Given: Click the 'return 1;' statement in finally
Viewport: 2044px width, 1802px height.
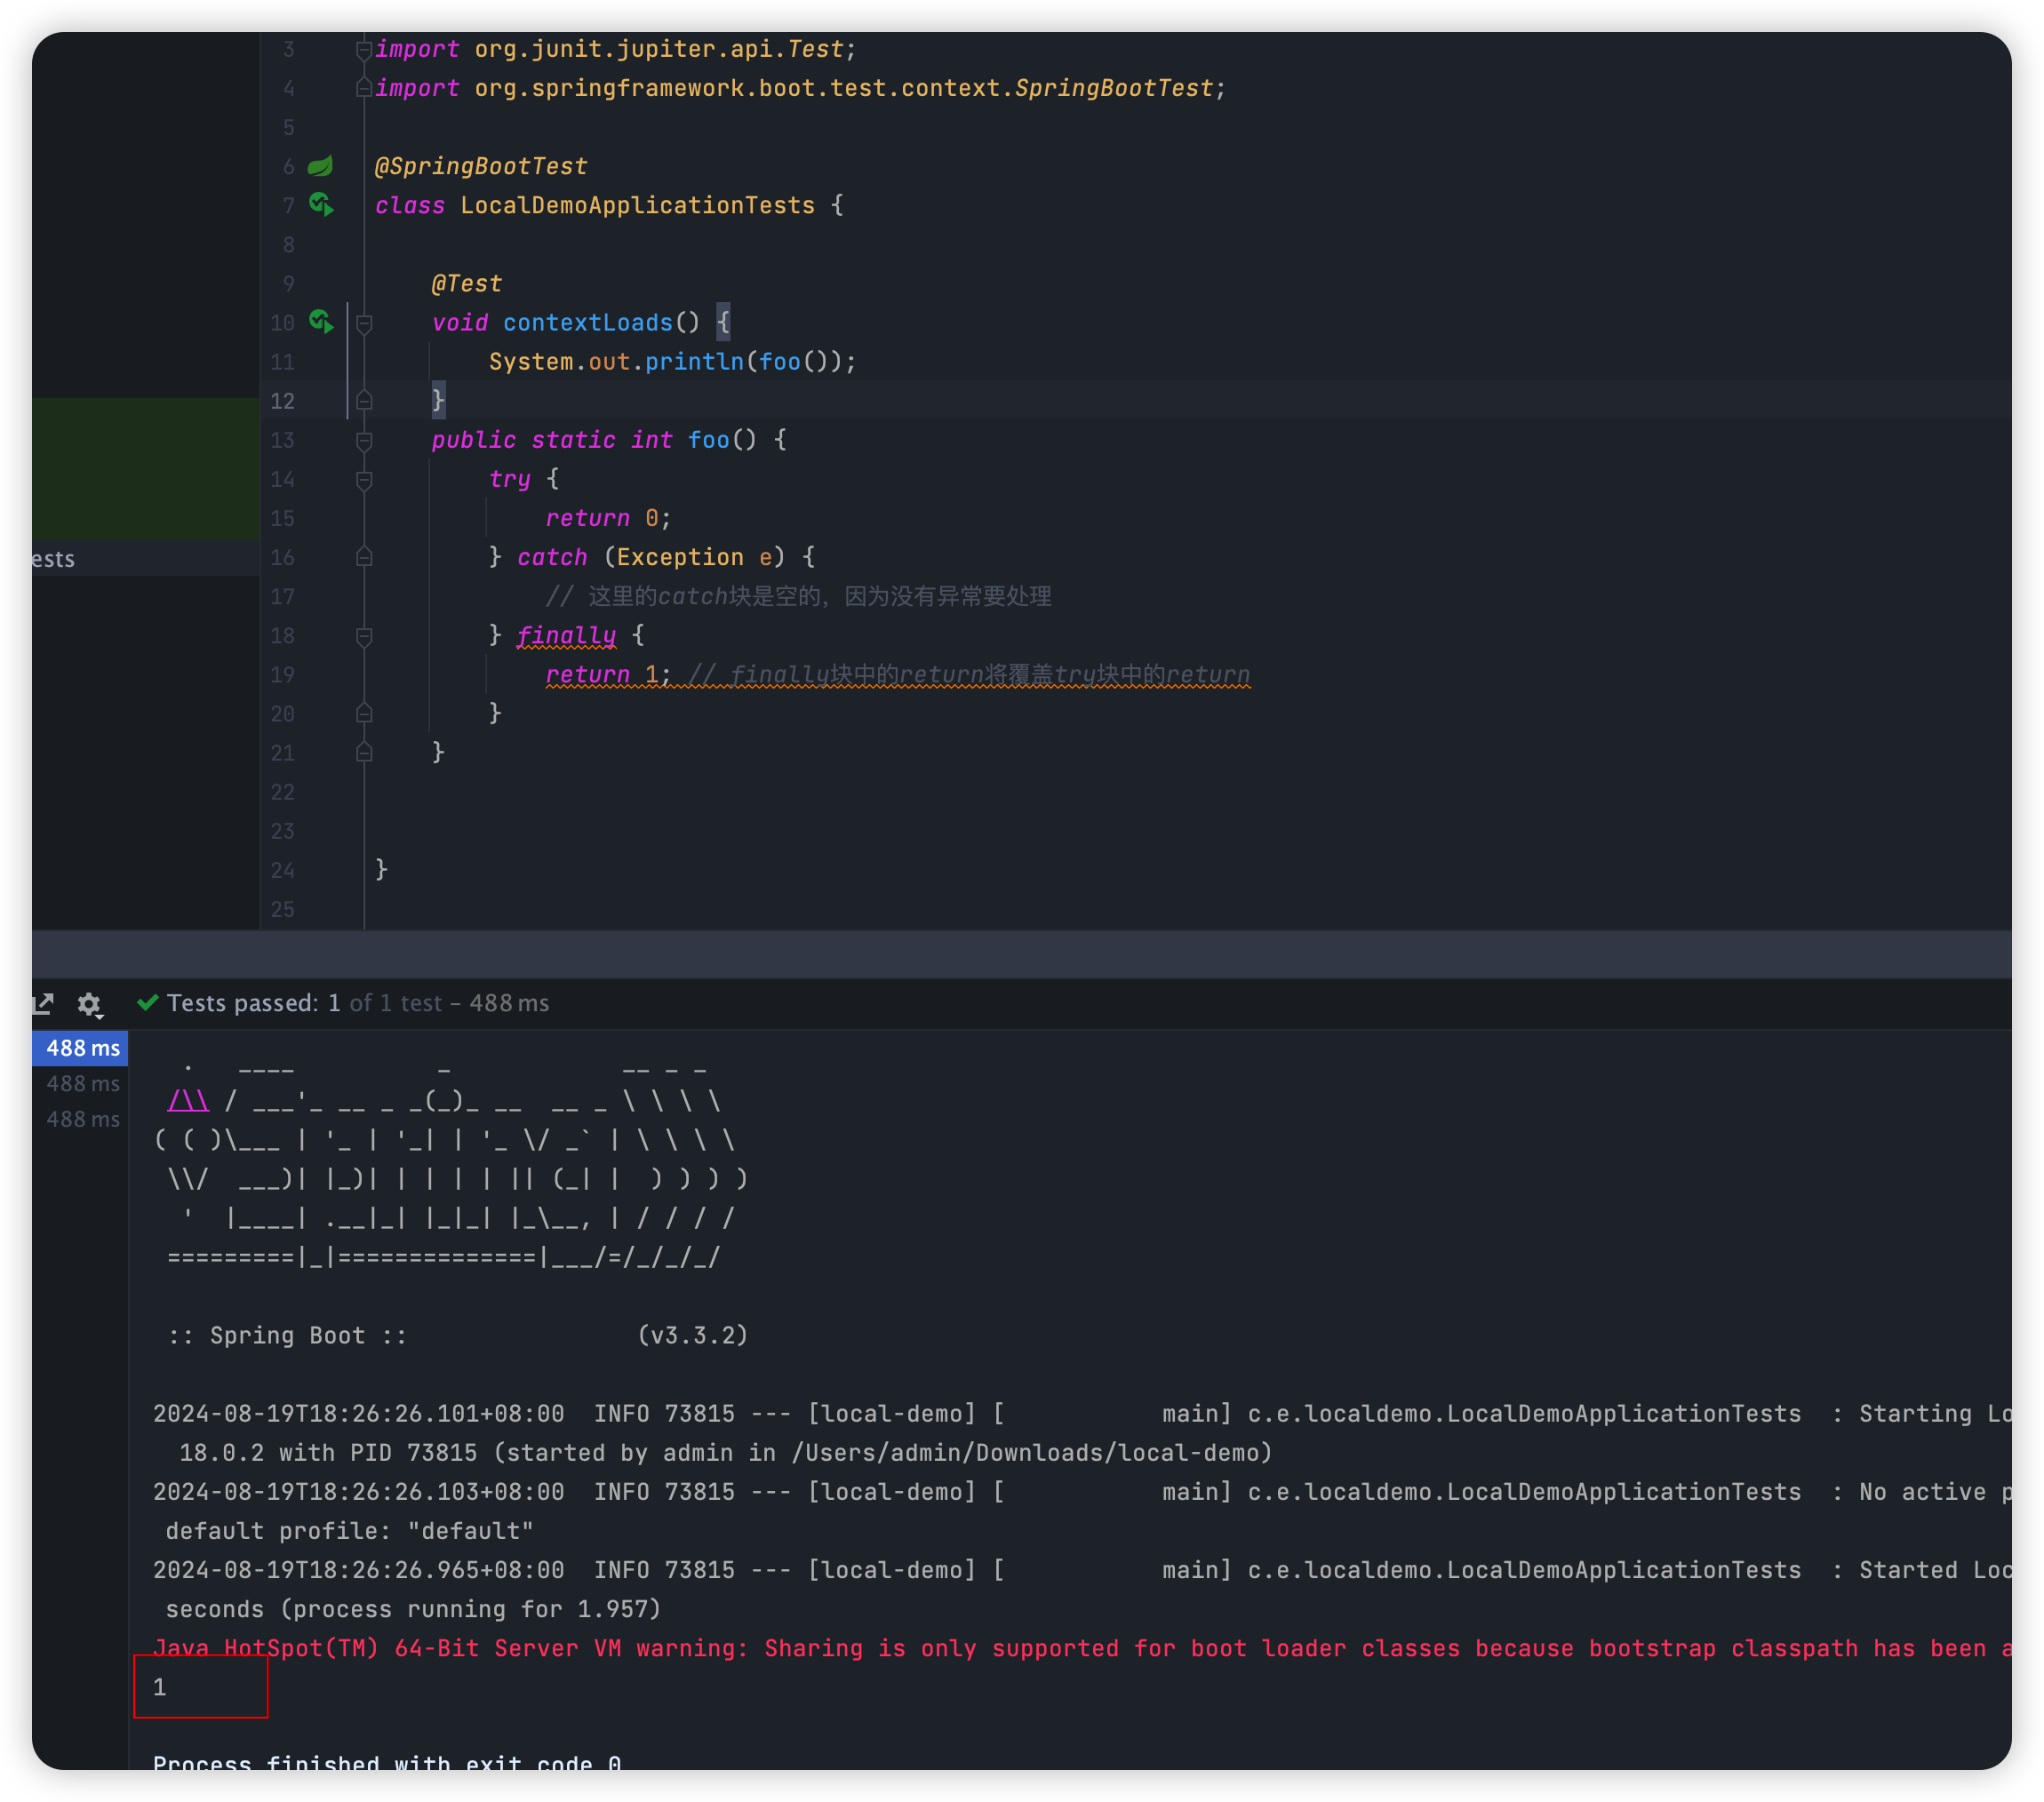Looking at the screenshot, I should pyautogui.click(x=608, y=675).
